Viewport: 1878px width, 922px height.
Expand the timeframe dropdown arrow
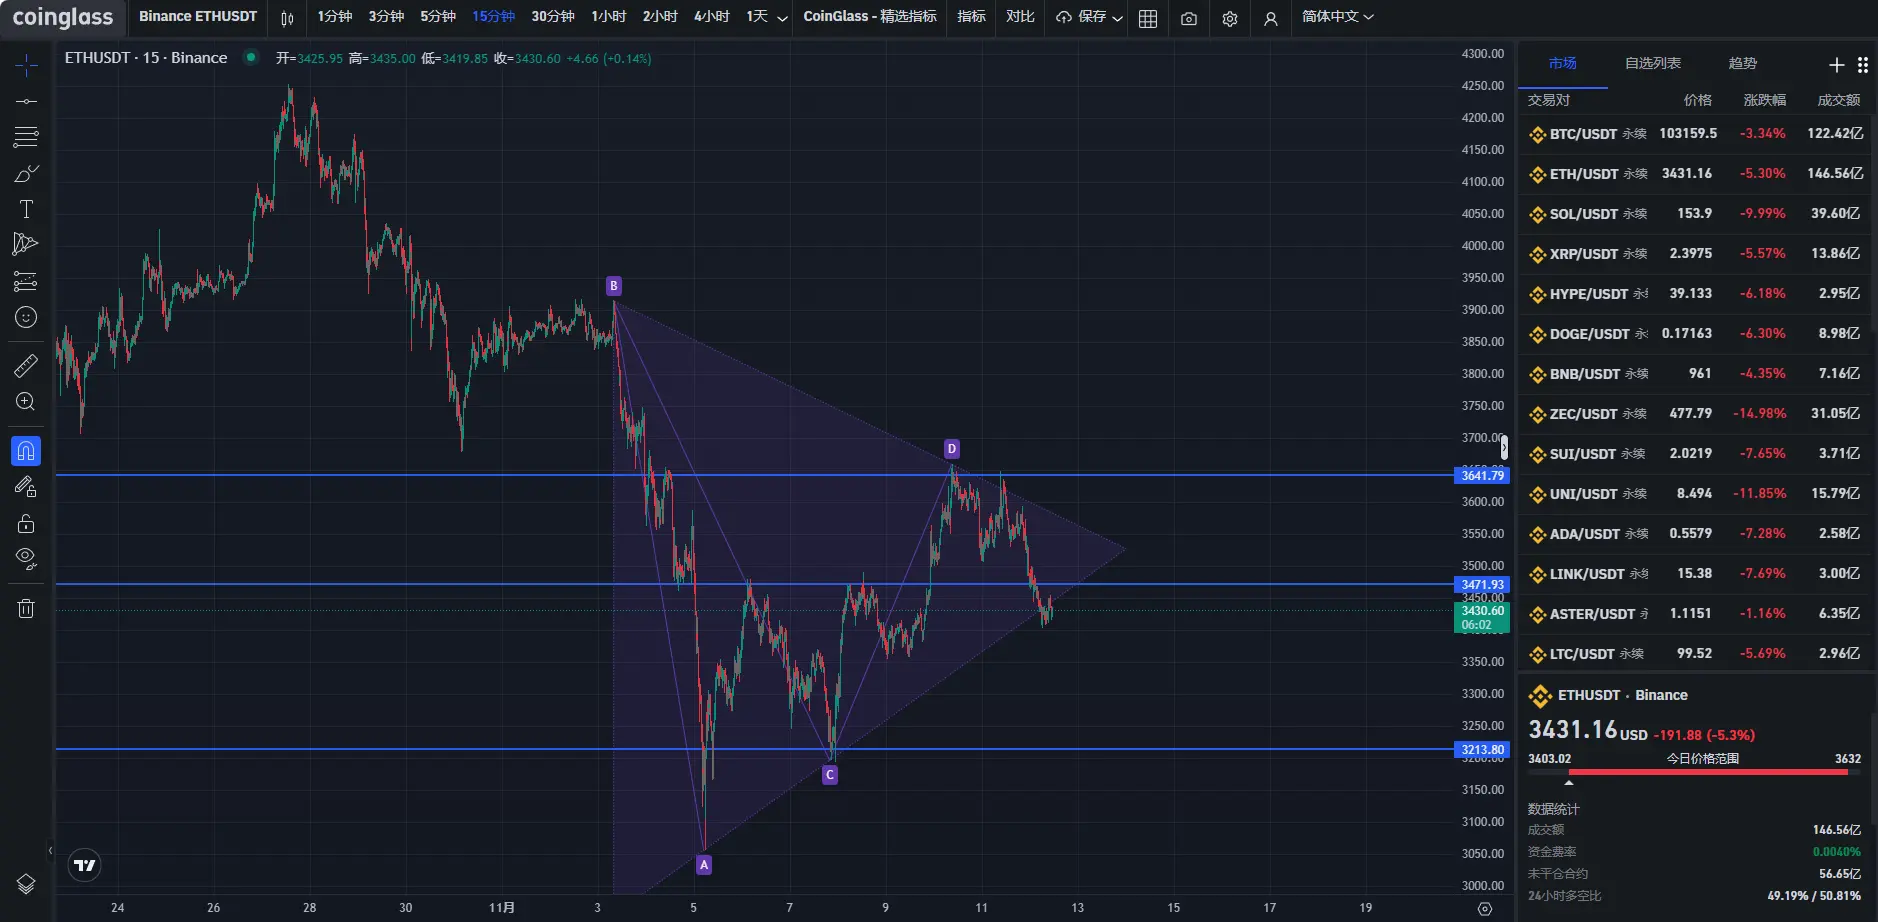click(x=782, y=18)
